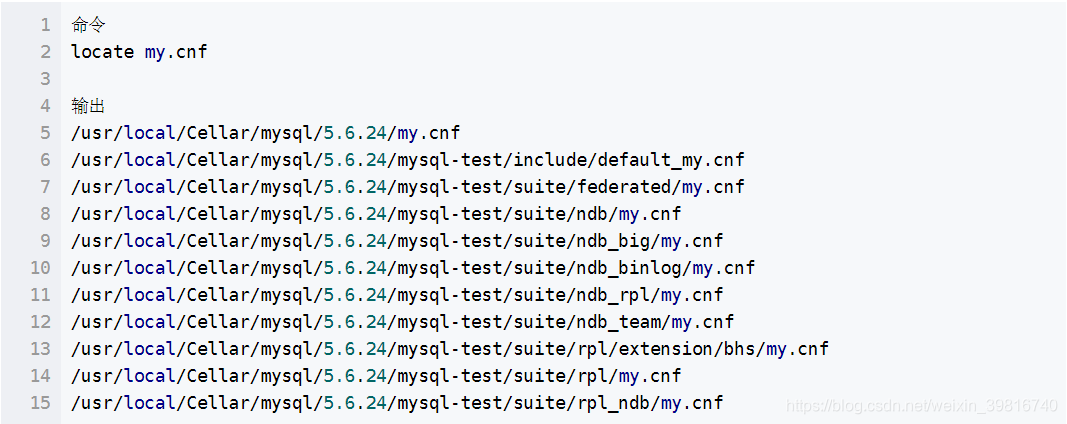Click line number 9 in the gutter
The image size is (1067, 424).
coord(46,240)
